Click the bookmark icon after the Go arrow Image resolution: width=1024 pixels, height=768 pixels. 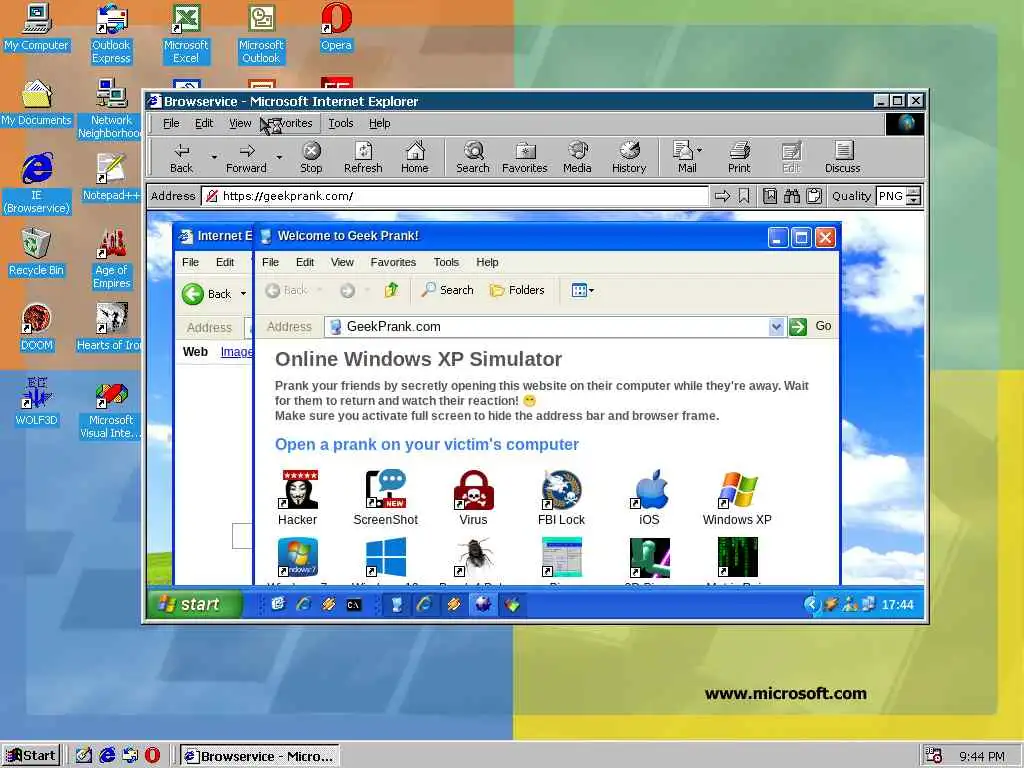coord(744,196)
